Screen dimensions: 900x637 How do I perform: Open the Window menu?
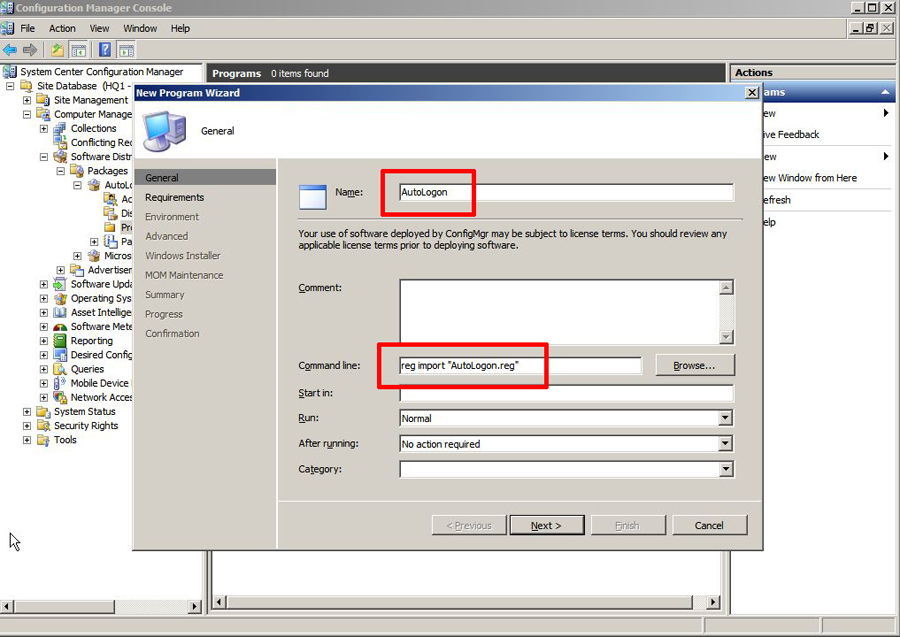(140, 28)
